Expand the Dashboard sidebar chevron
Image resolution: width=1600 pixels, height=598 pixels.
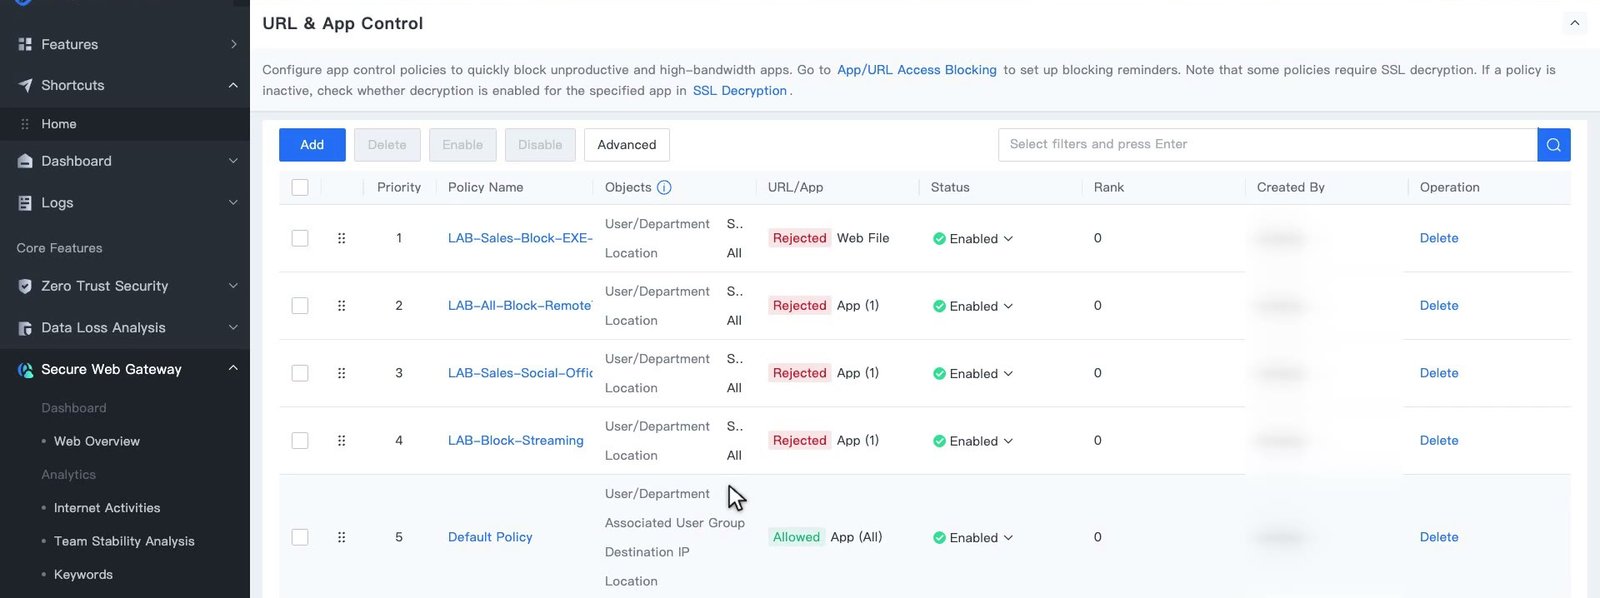click(x=233, y=162)
